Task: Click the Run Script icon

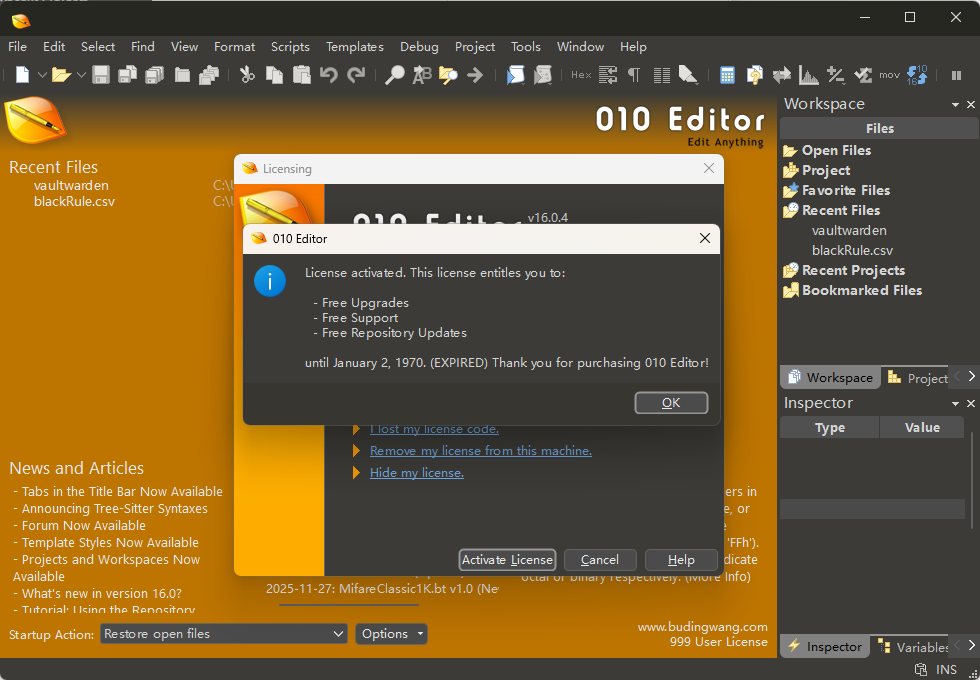Action: pyautogui.click(x=515, y=75)
